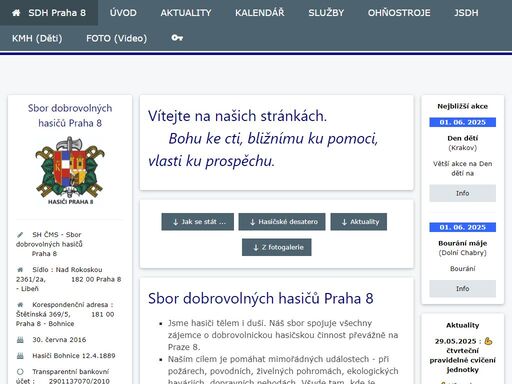Screen dimensions: 512x384
Task: Open the key login icon in navigation
Action: pyautogui.click(x=177, y=38)
